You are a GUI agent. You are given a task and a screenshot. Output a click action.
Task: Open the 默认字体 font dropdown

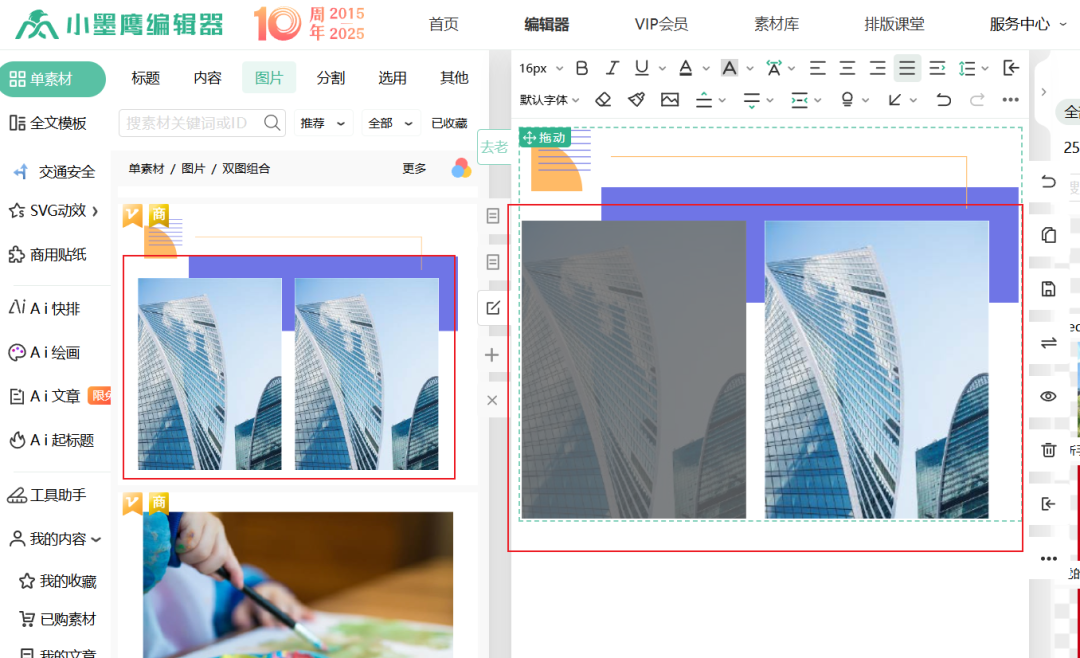[x=549, y=100]
